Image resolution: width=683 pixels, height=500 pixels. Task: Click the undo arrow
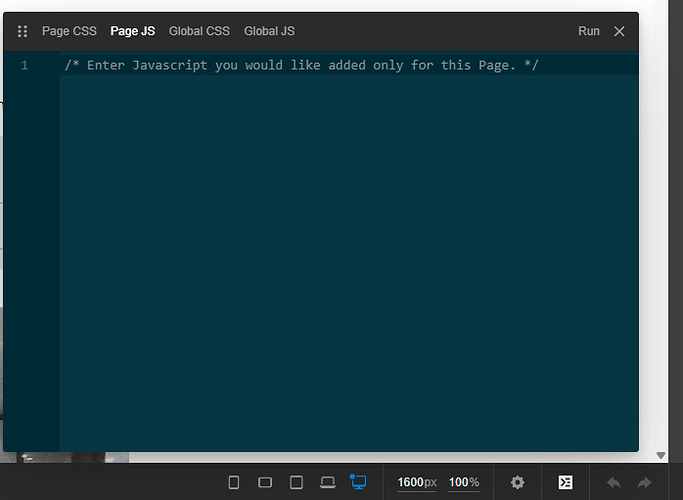pos(613,482)
